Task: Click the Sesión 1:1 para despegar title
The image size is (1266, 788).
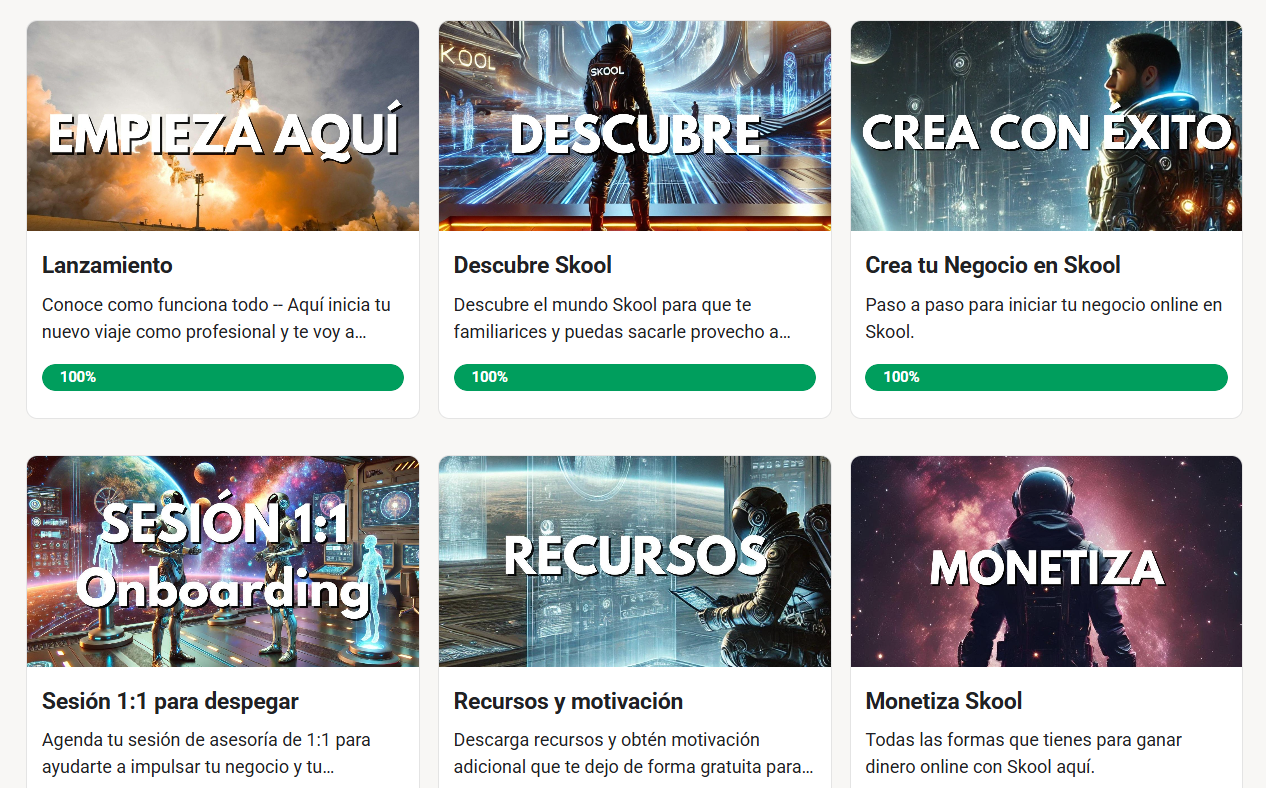Action: 170,701
